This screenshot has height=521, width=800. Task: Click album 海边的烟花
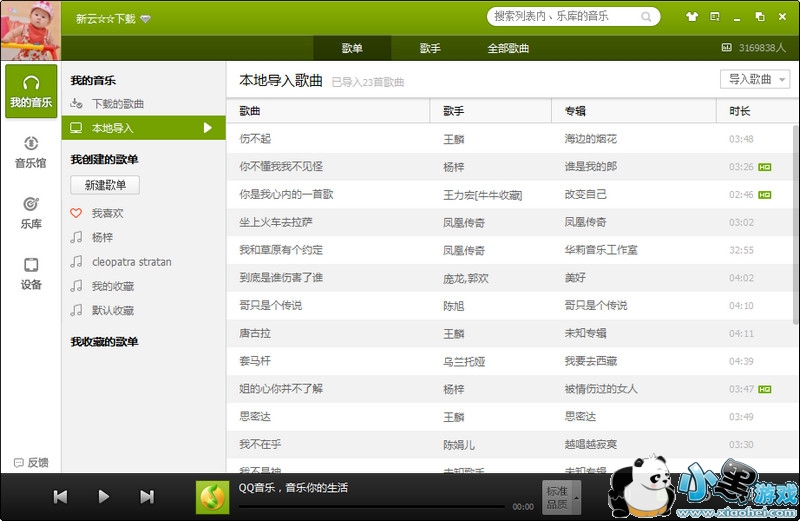(x=590, y=139)
